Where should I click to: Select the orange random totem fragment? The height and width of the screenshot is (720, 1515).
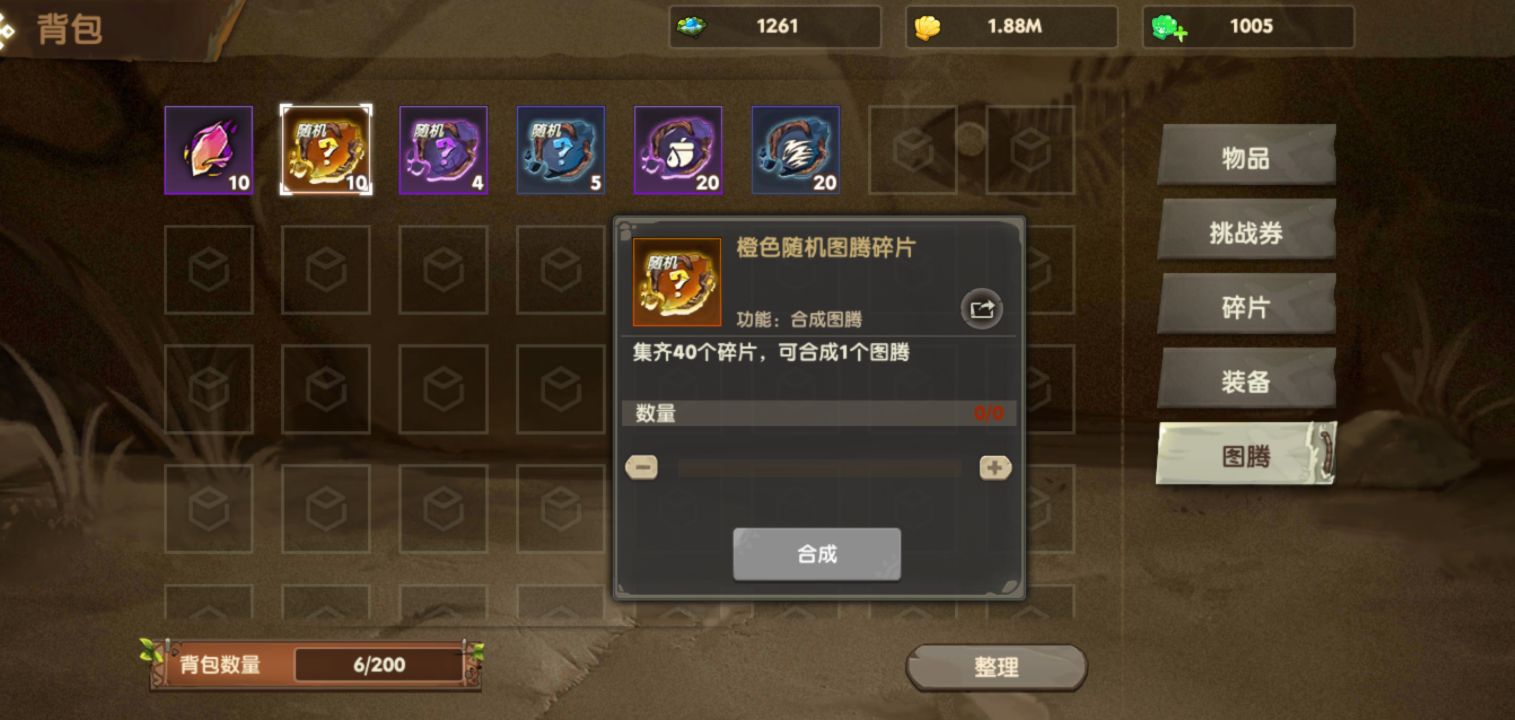point(326,150)
